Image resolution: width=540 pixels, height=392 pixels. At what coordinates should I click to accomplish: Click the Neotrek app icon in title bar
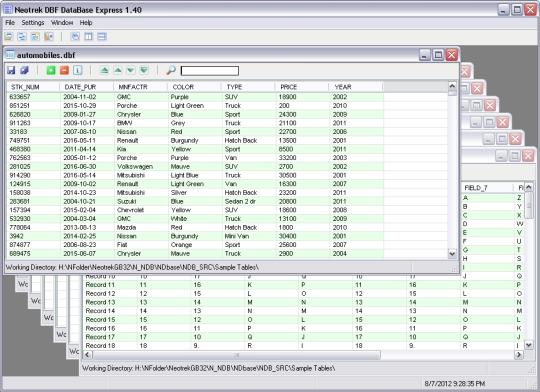pos(8,10)
